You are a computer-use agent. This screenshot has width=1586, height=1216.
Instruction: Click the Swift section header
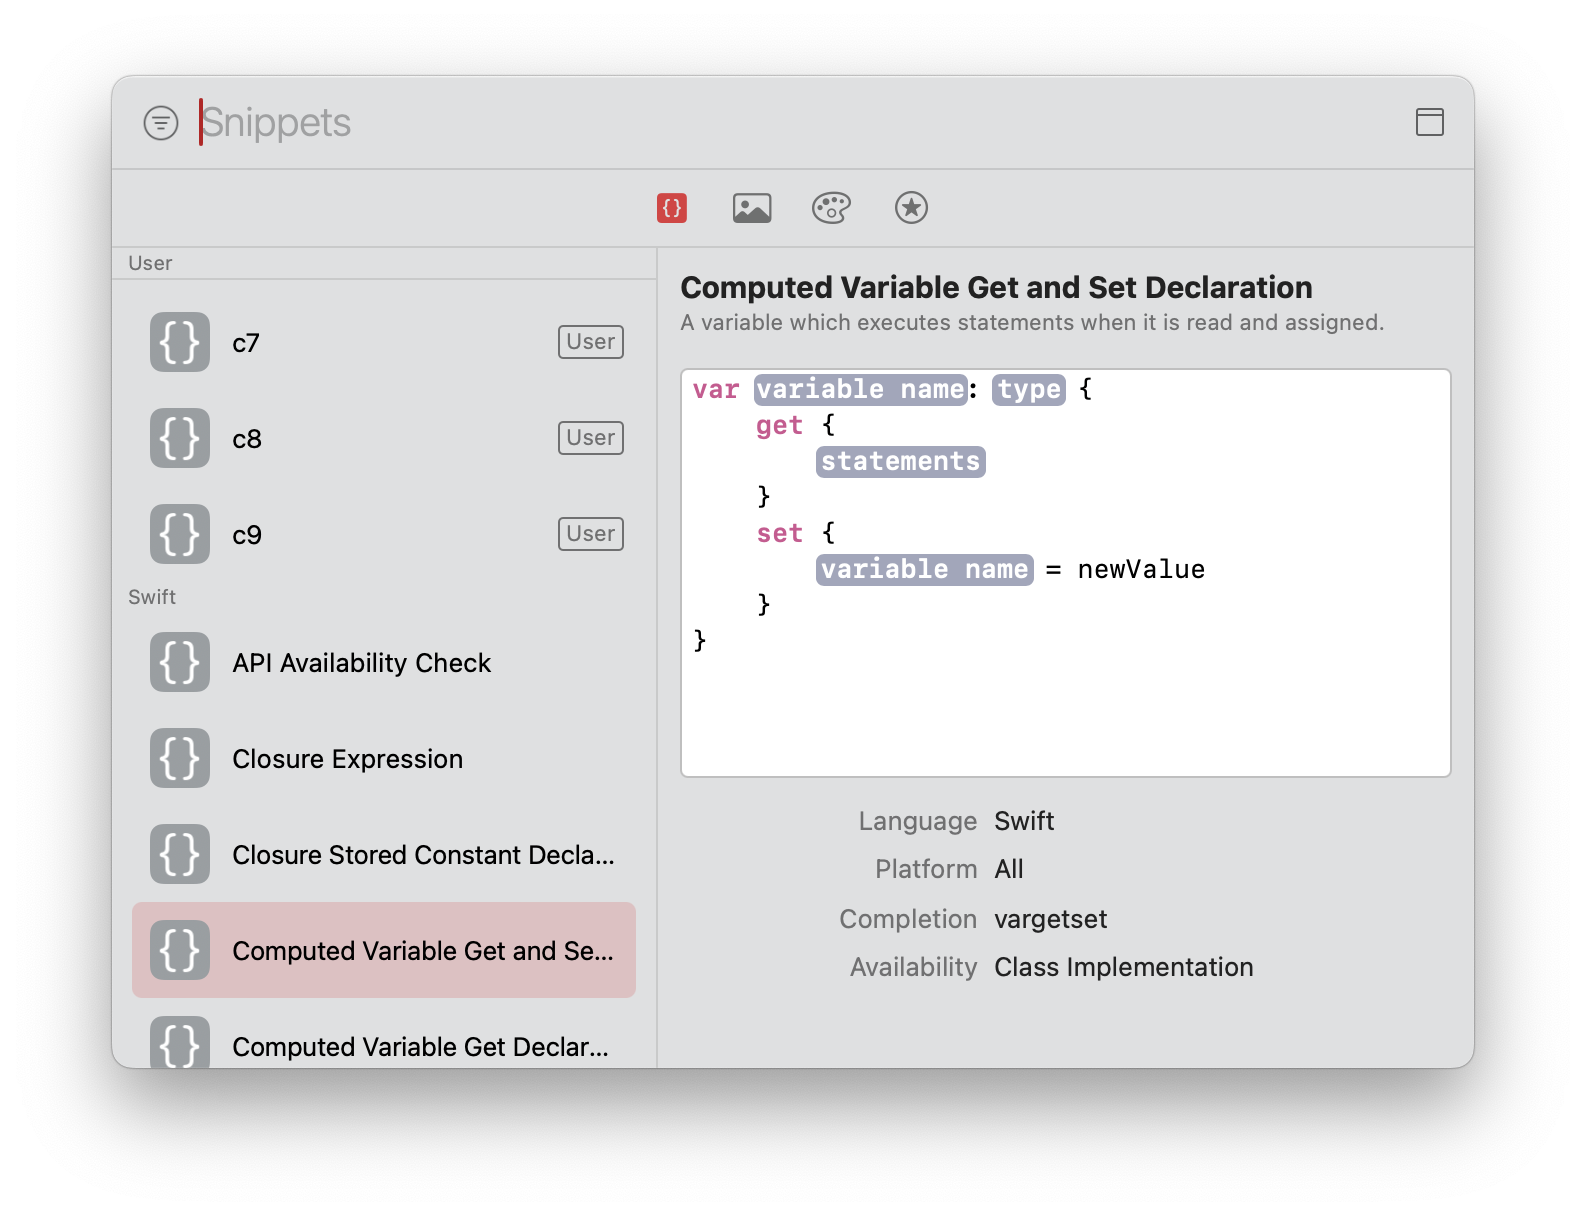pos(152,597)
